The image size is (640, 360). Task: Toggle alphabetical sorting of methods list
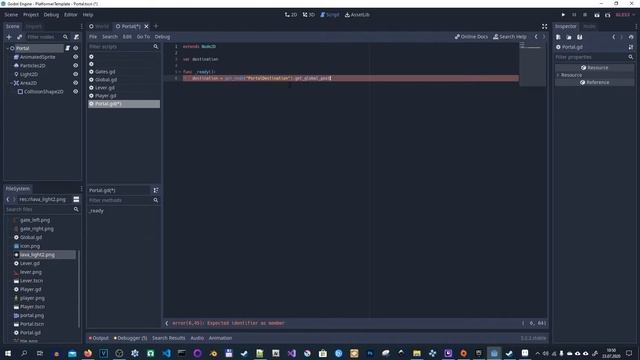(156, 190)
